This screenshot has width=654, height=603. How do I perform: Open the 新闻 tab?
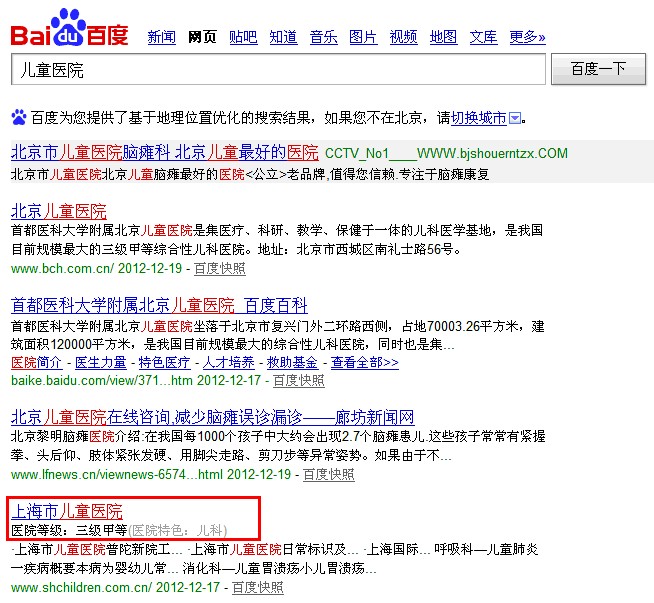tap(161, 38)
